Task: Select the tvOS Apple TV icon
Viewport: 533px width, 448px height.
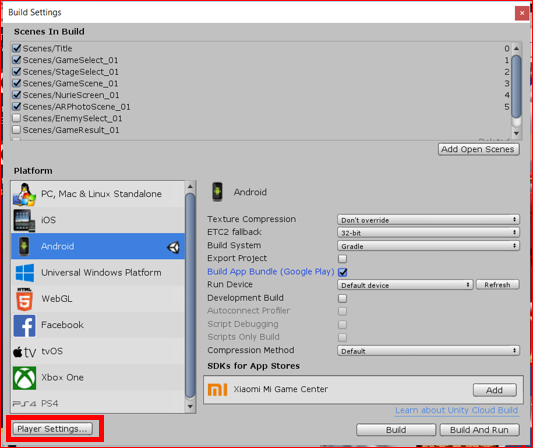Action: point(24,352)
